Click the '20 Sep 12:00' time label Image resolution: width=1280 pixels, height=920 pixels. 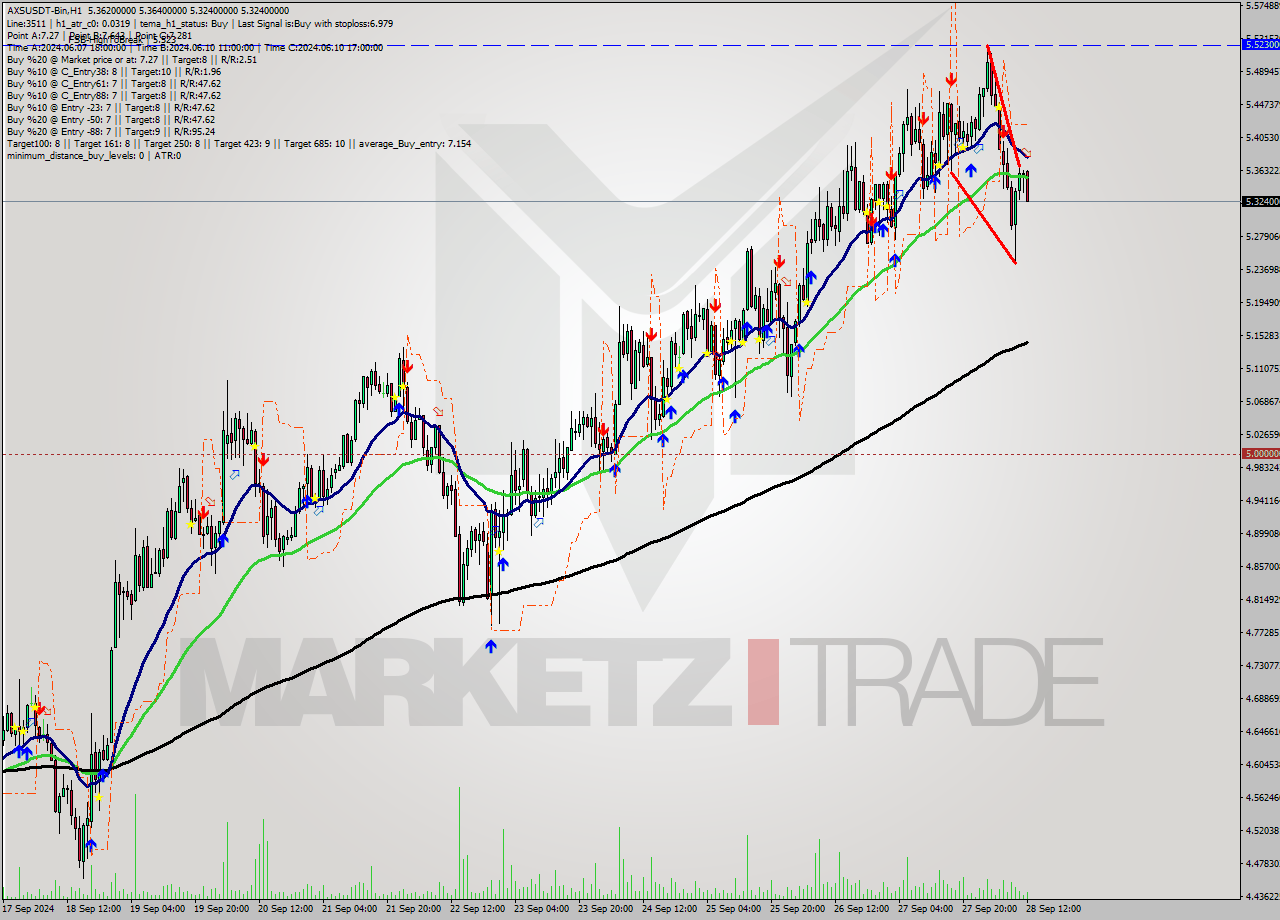click(x=286, y=909)
